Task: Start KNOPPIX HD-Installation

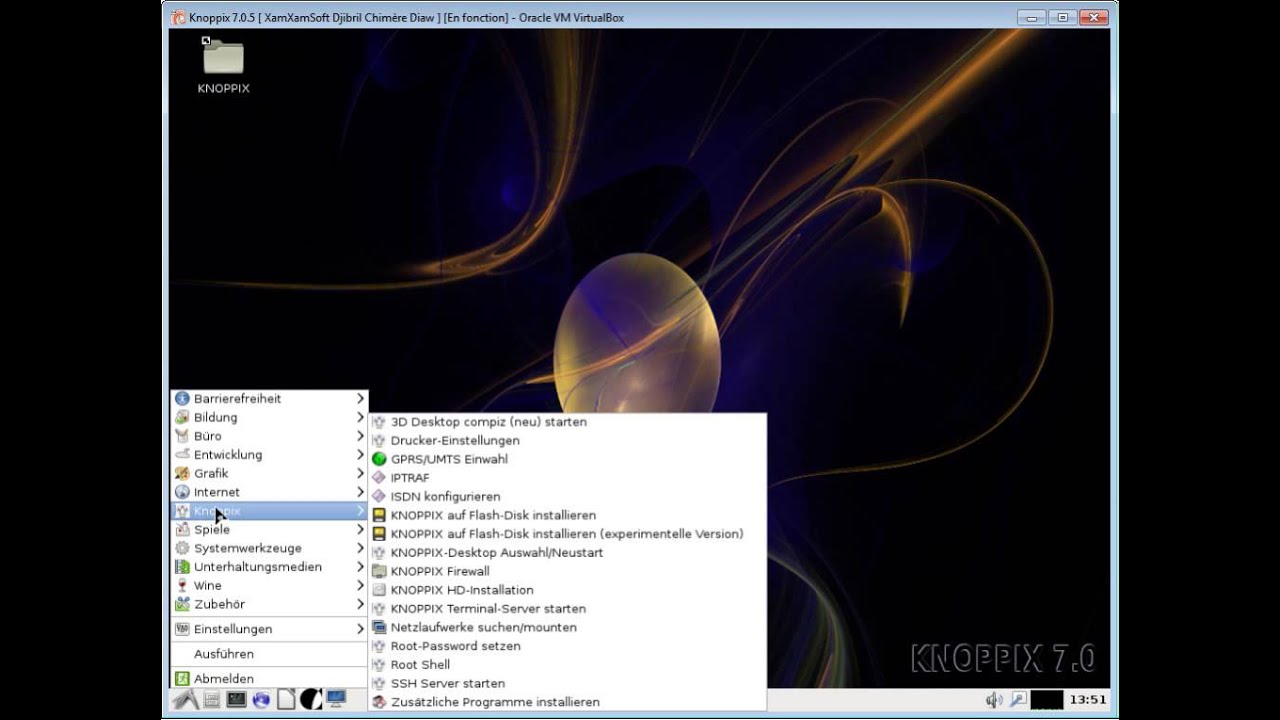Action: (x=567, y=590)
